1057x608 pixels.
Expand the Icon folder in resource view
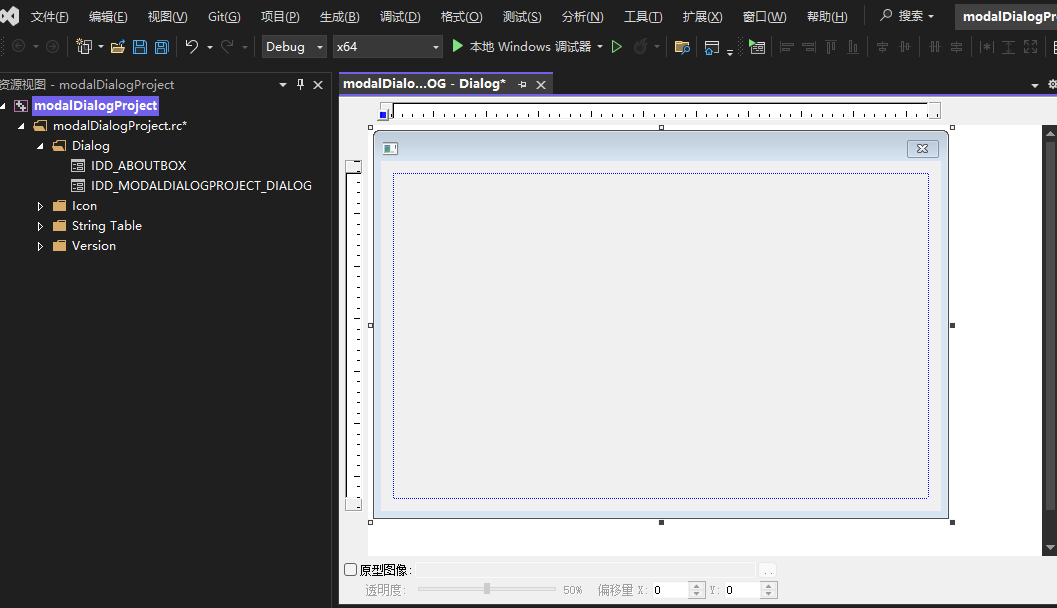coord(41,205)
